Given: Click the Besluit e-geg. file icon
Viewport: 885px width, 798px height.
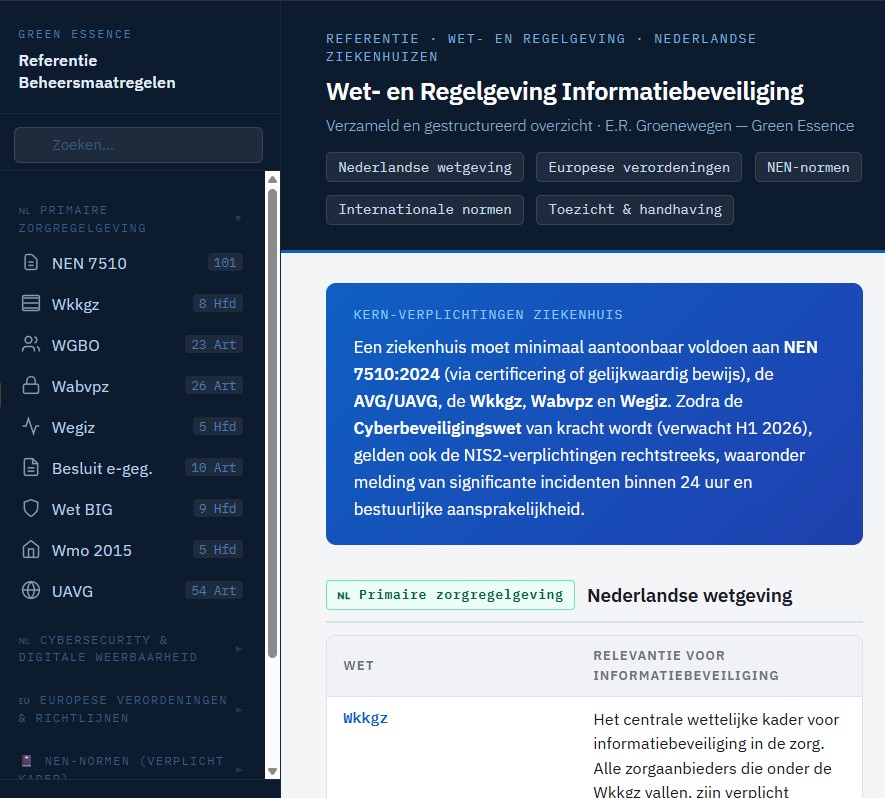Looking at the screenshot, I should [x=30, y=468].
